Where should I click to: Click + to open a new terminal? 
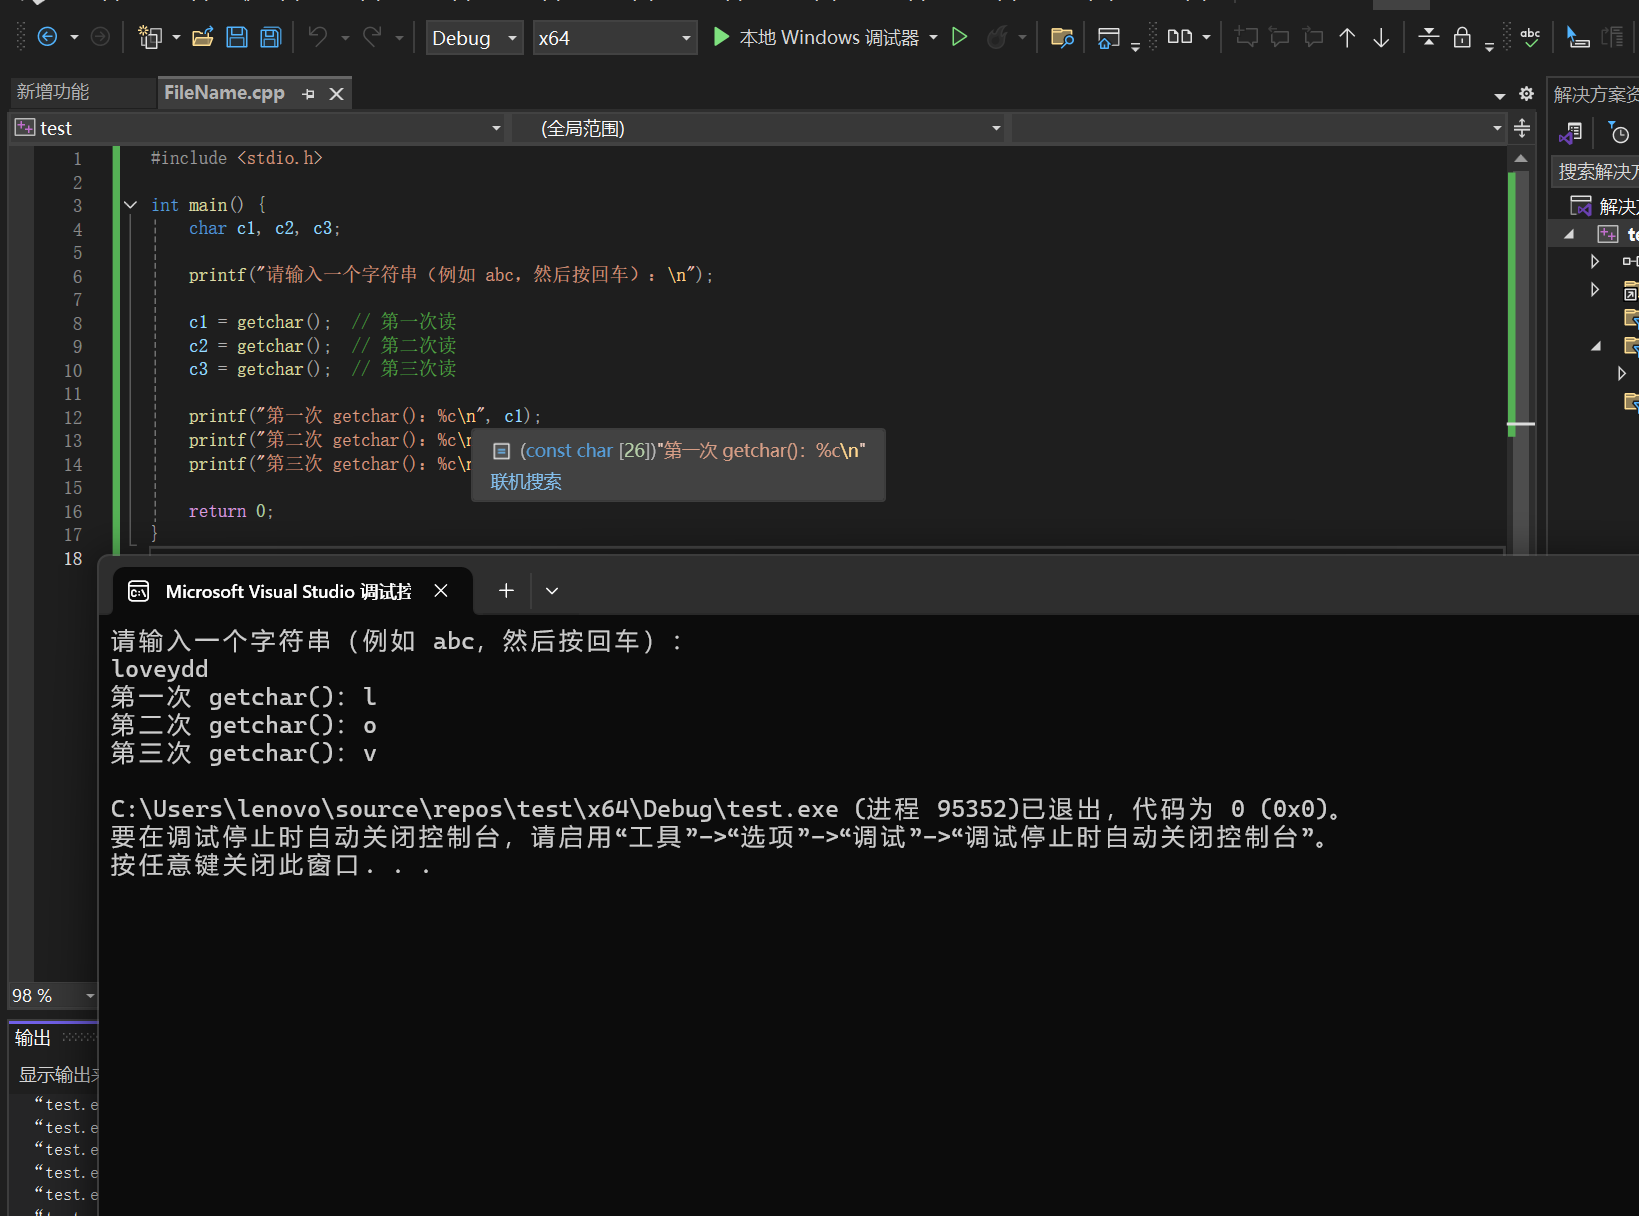pyautogui.click(x=505, y=590)
